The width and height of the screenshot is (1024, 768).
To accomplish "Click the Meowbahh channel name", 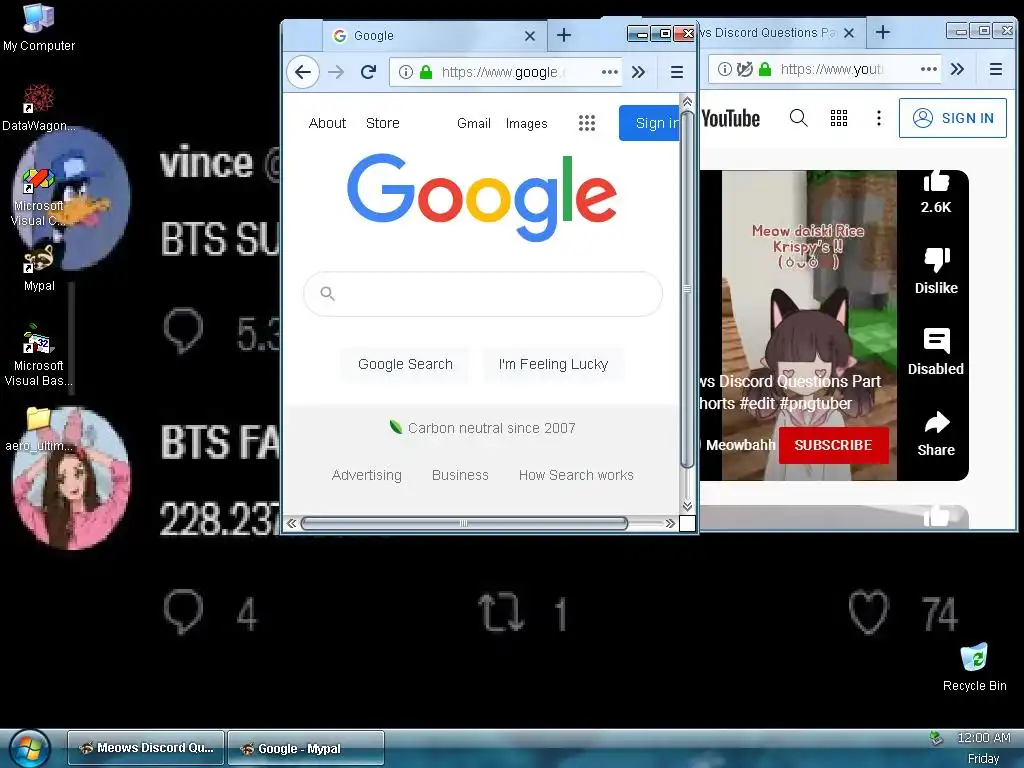I will coord(740,445).
